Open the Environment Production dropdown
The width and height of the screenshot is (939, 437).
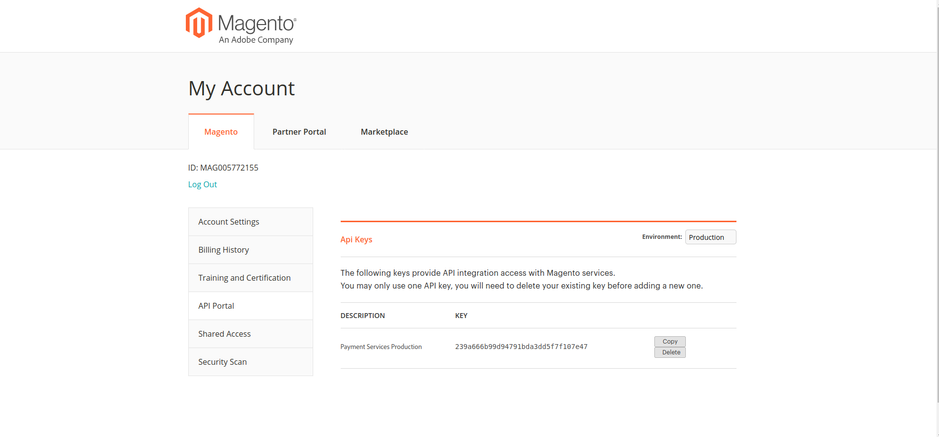[x=710, y=237]
